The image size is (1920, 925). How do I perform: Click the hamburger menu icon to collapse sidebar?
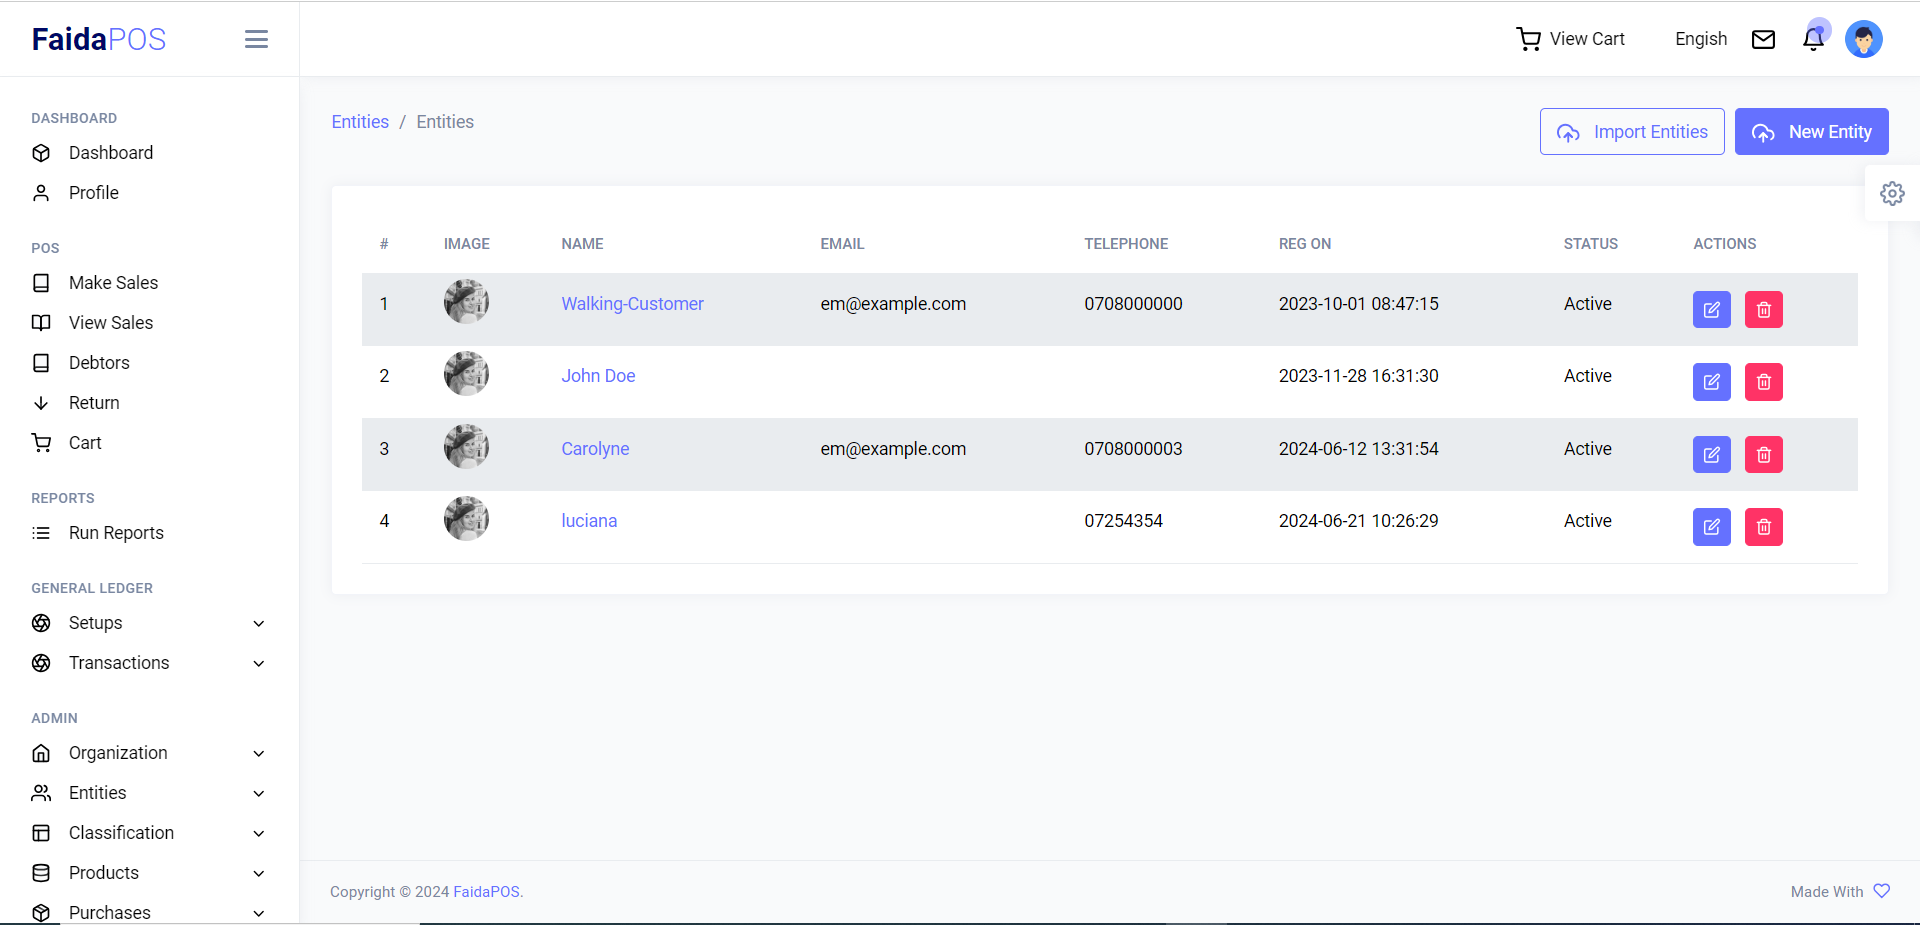click(256, 39)
